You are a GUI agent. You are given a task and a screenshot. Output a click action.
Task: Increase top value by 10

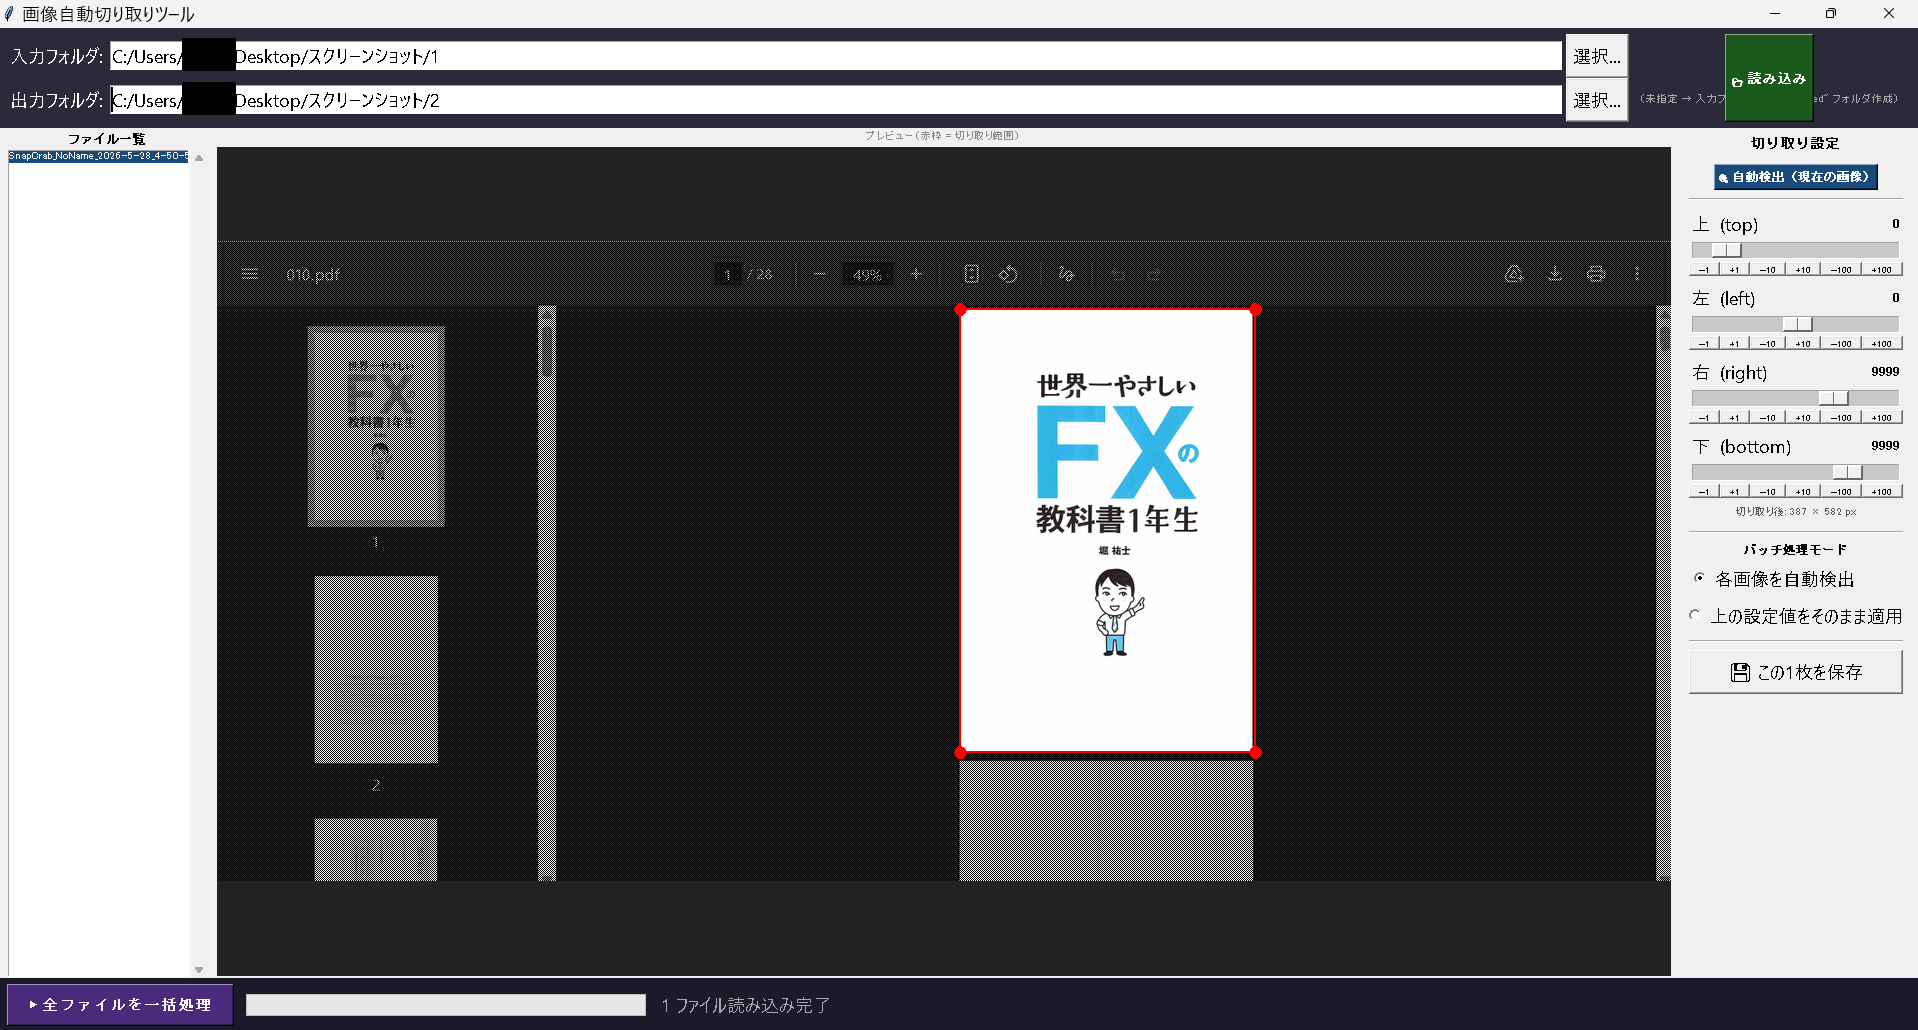point(1802,269)
